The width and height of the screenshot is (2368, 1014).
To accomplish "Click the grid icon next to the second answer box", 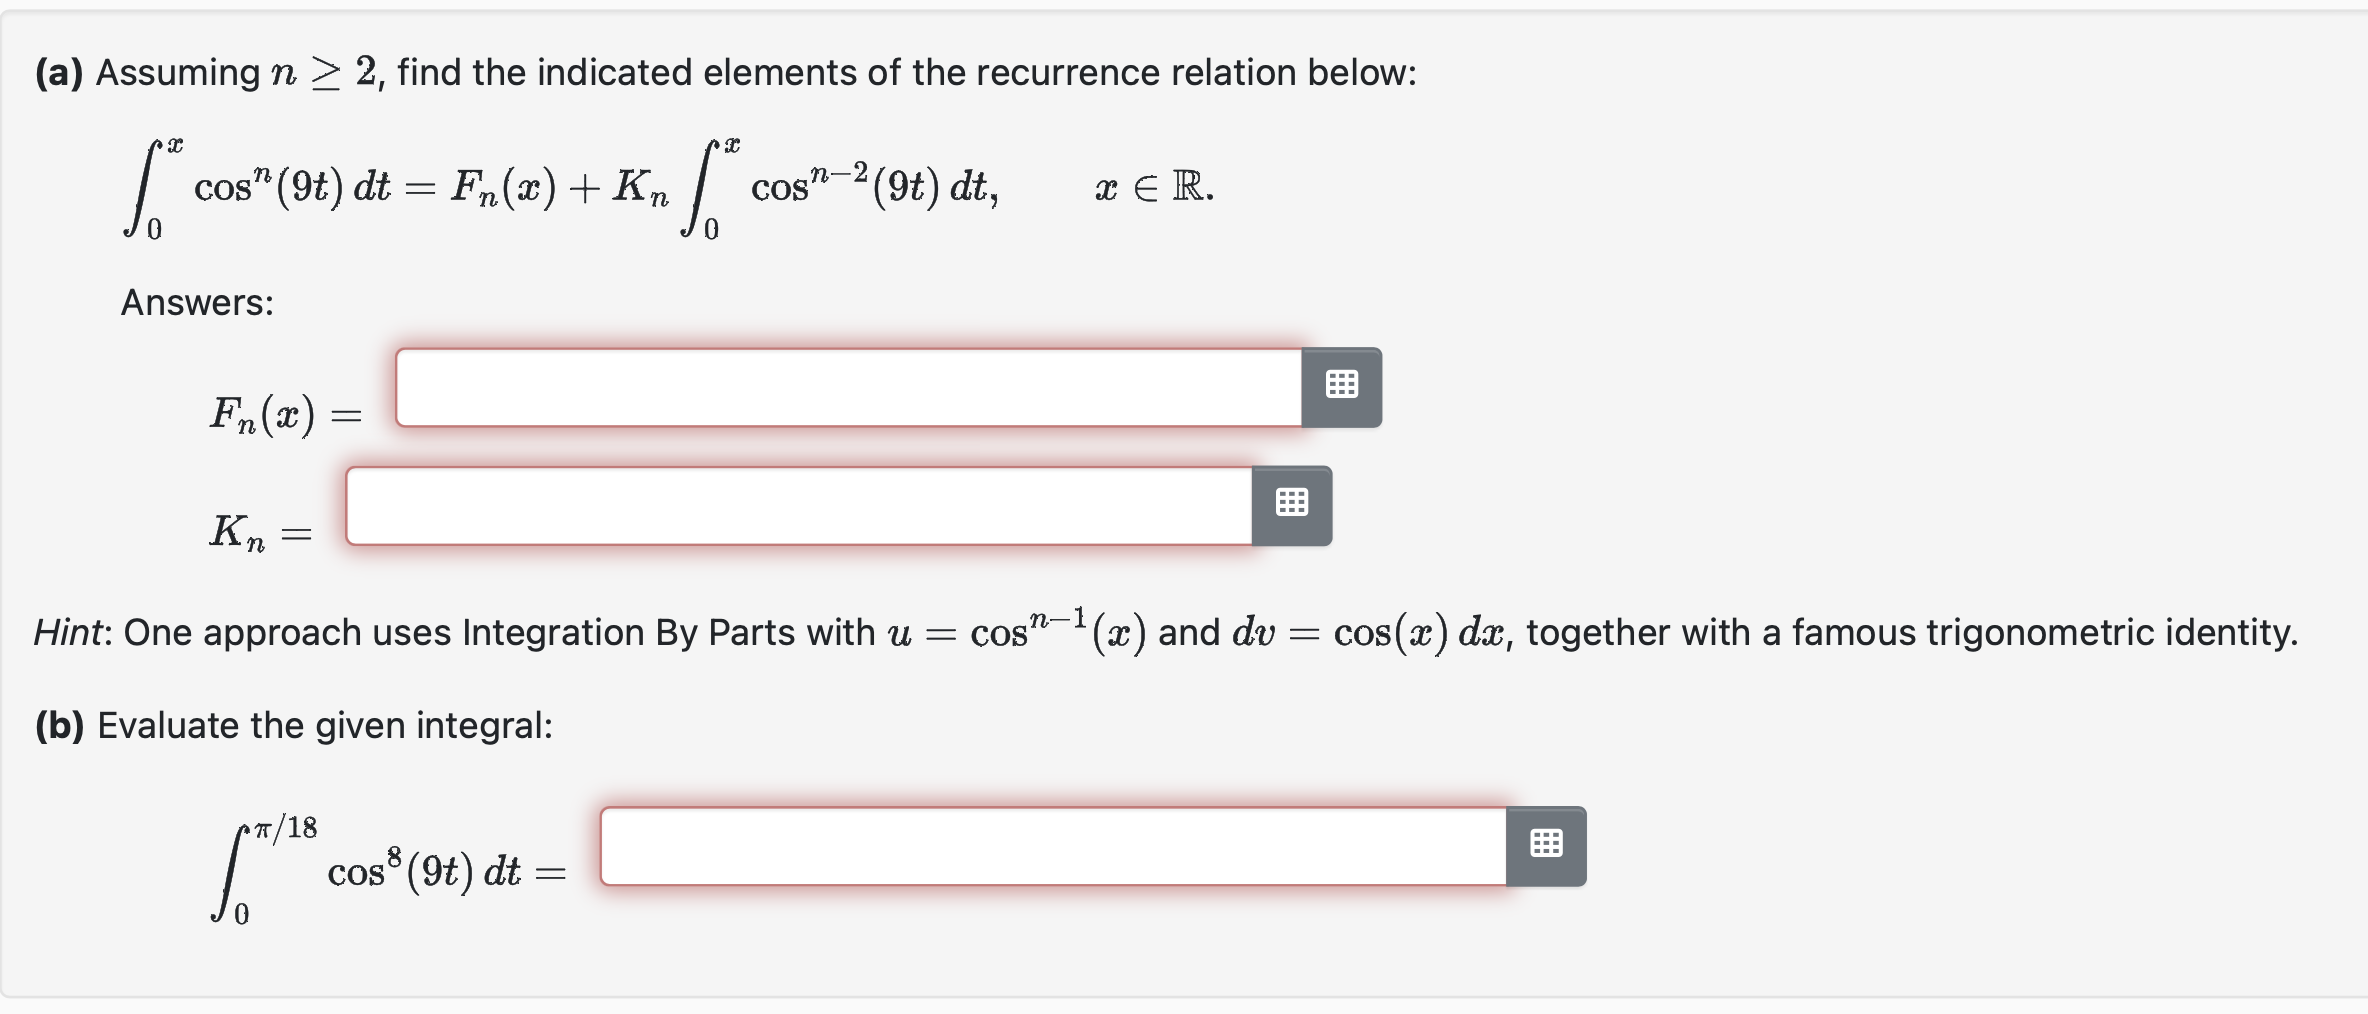I will 1291,505.
